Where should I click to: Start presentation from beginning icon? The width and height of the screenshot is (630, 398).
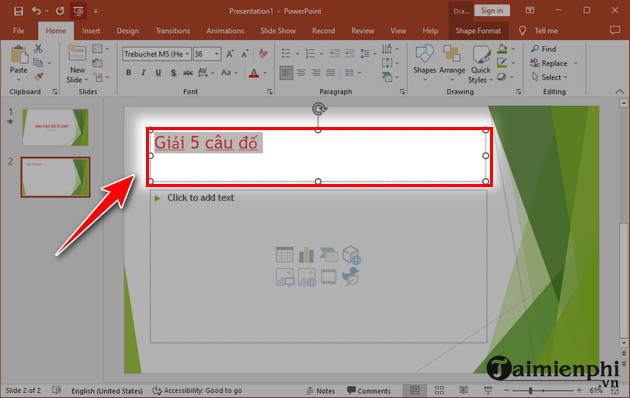[78, 11]
